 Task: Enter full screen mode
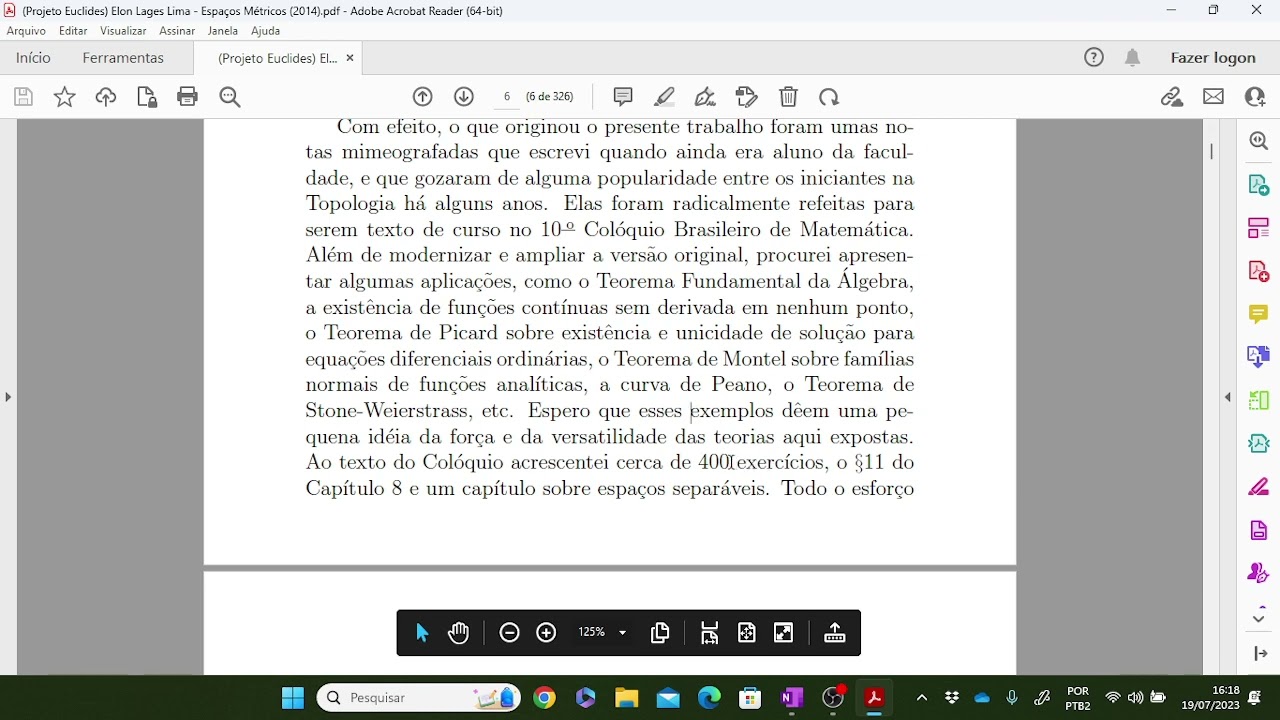pos(784,633)
